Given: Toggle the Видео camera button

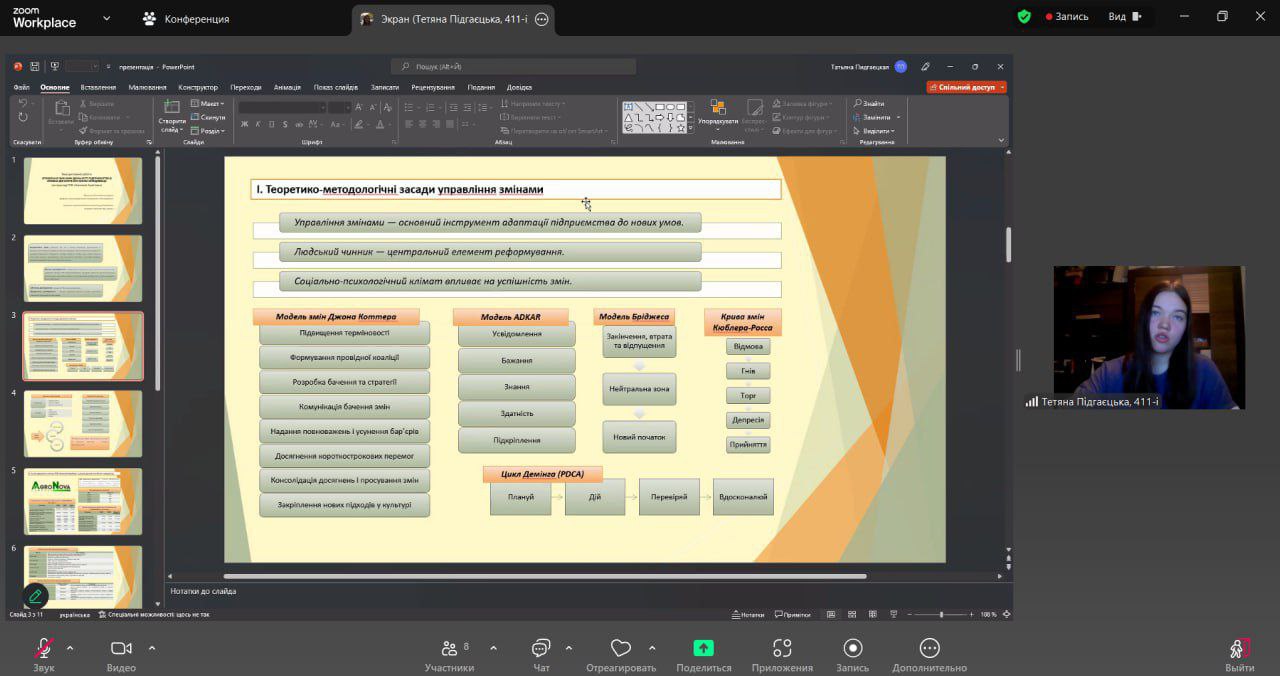Looking at the screenshot, I should (121, 649).
